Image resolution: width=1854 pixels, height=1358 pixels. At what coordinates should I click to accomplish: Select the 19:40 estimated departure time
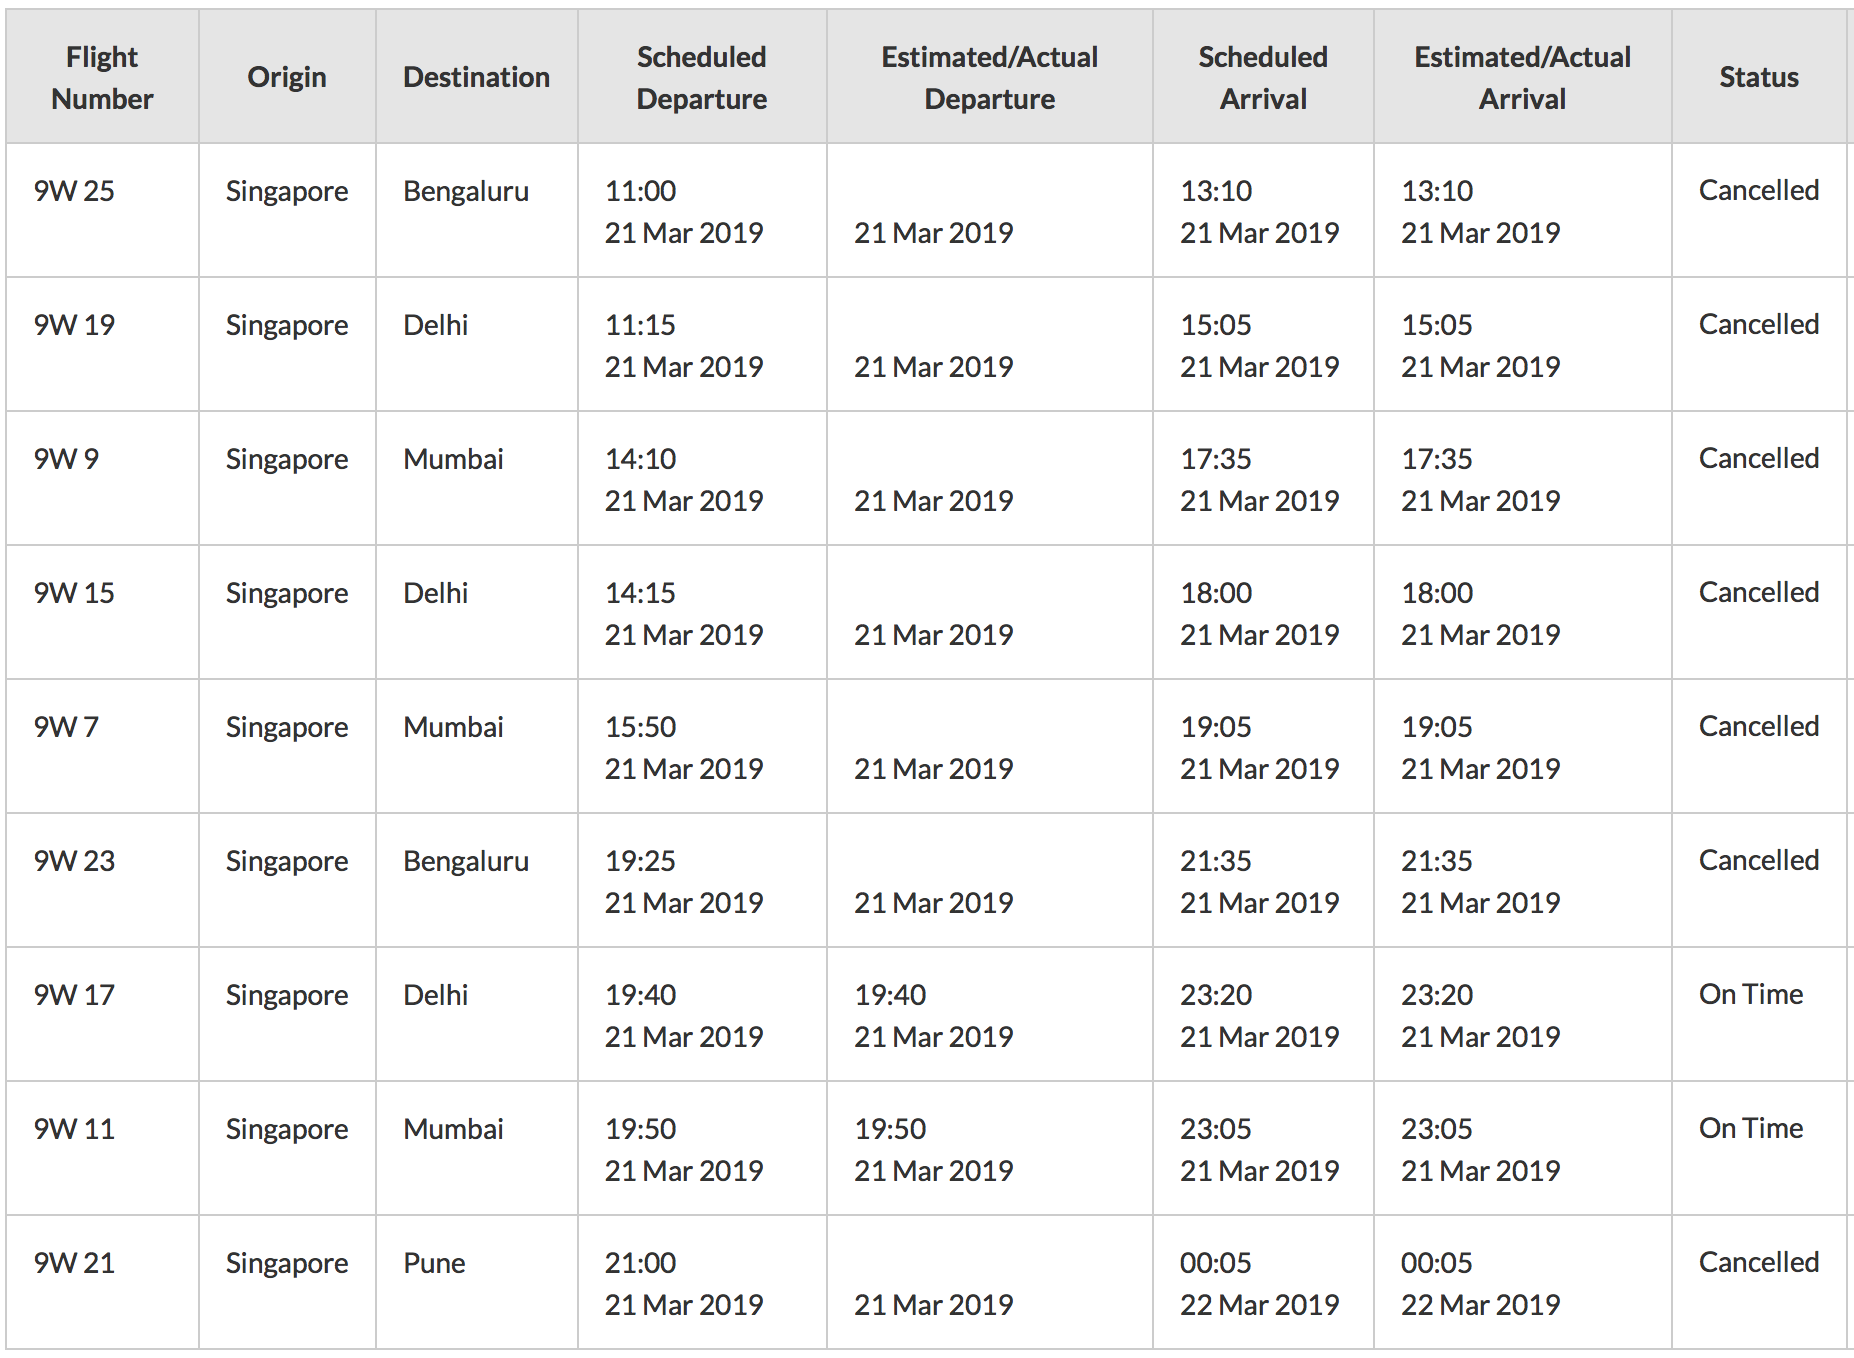(x=890, y=995)
